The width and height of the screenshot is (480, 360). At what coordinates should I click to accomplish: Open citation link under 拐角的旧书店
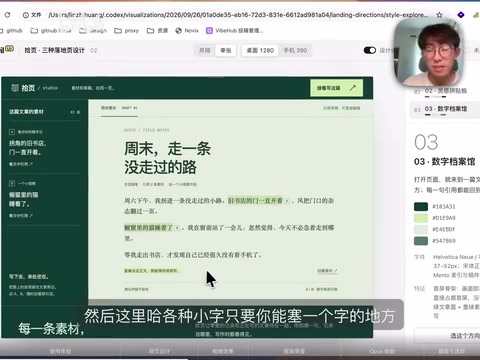pyautogui.click(x=21, y=164)
